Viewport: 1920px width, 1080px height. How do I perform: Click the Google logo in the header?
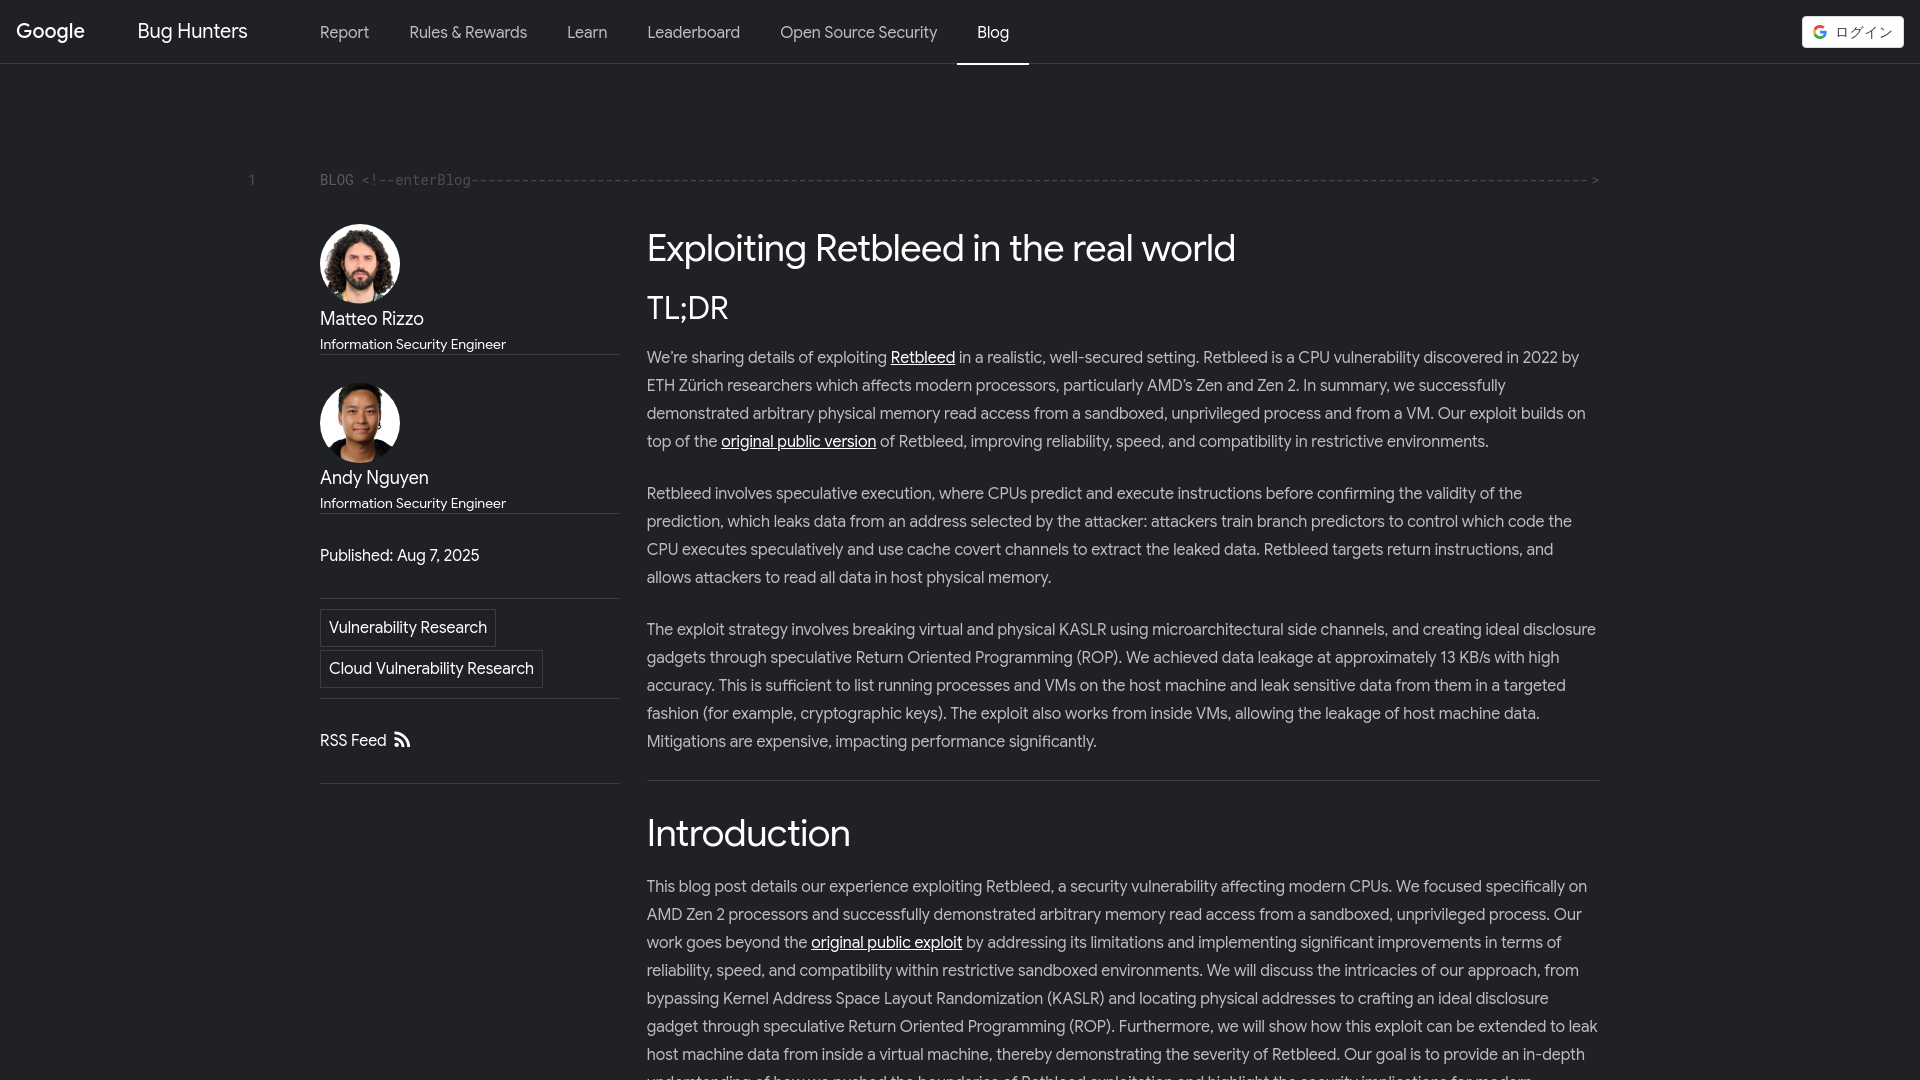(50, 32)
